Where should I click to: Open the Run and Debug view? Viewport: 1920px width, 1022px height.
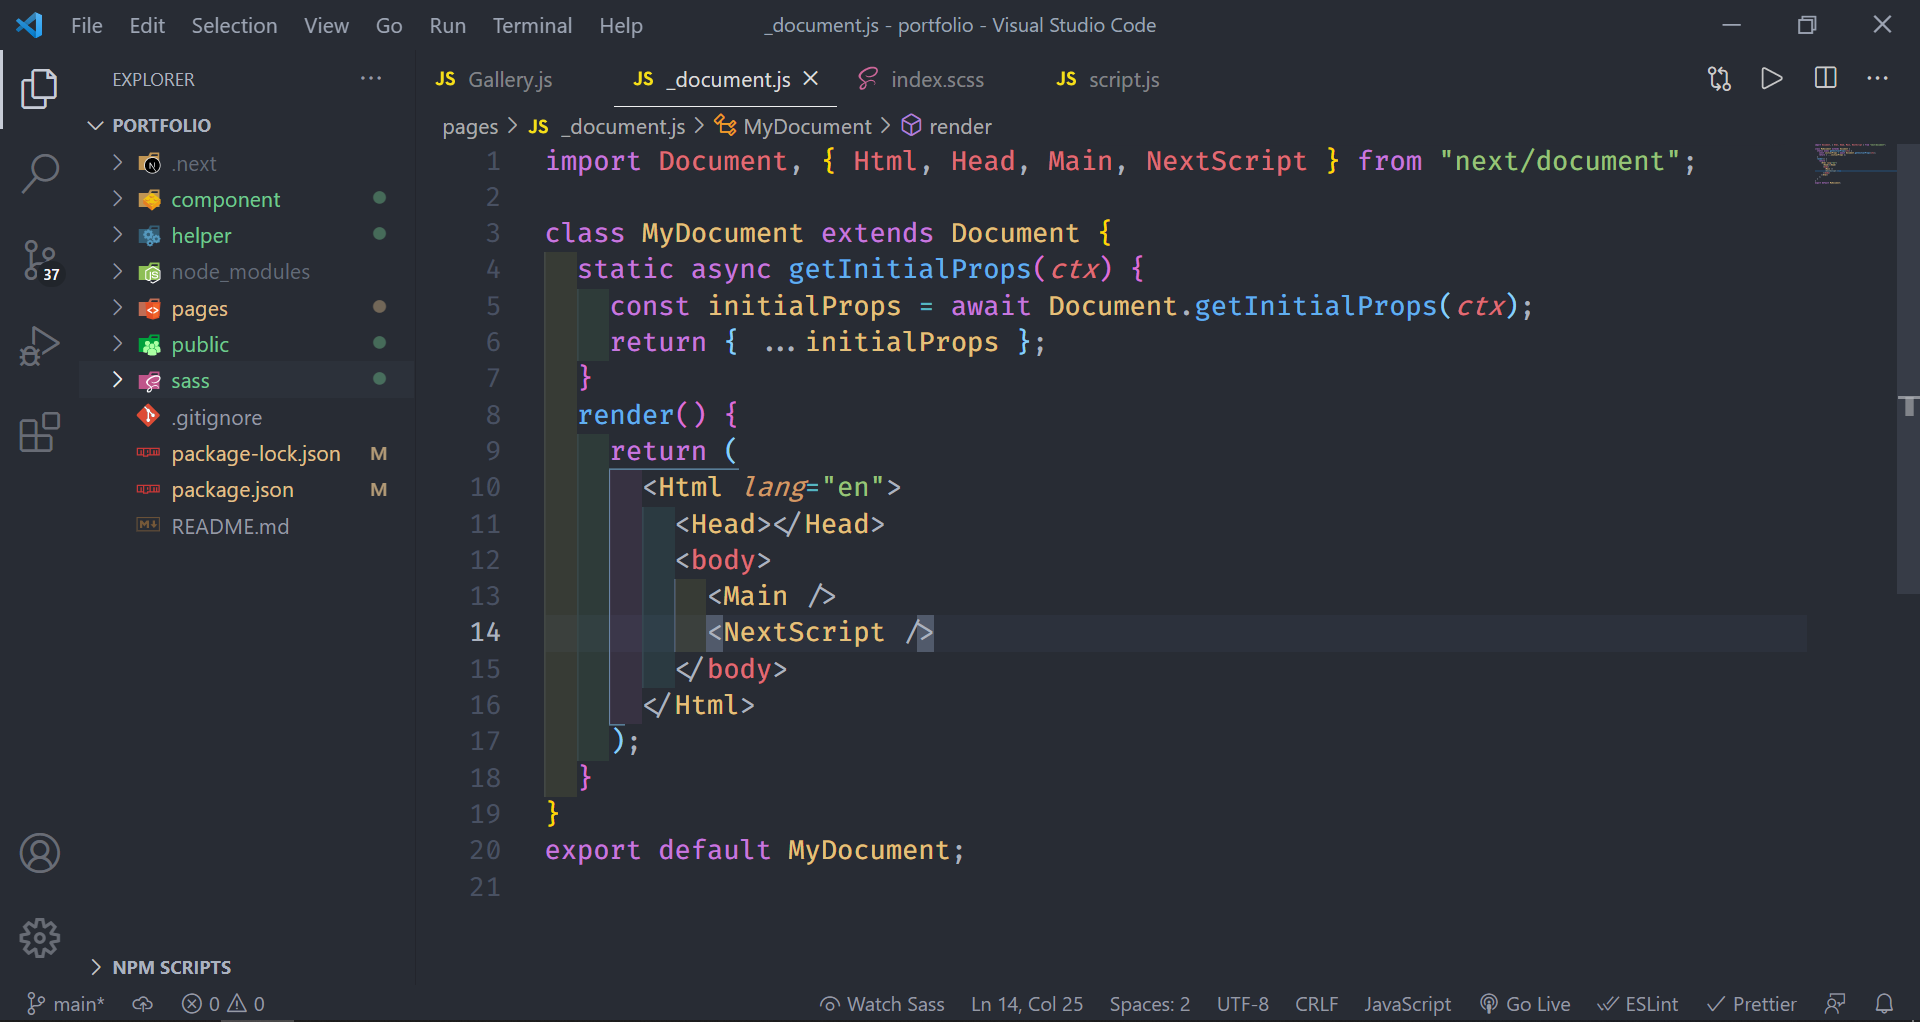(39, 346)
